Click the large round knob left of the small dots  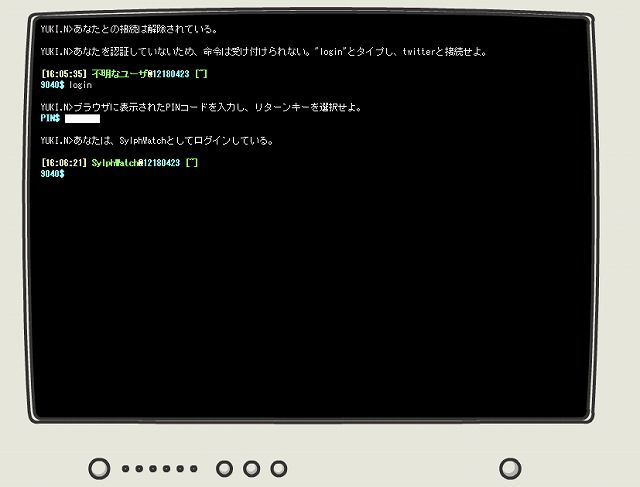pyautogui.click(x=99, y=468)
